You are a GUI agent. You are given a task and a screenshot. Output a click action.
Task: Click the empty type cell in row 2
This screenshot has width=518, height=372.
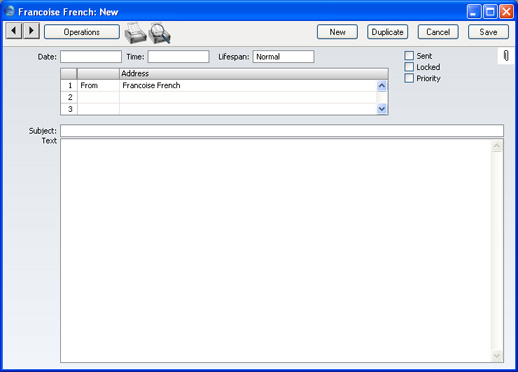98,97
